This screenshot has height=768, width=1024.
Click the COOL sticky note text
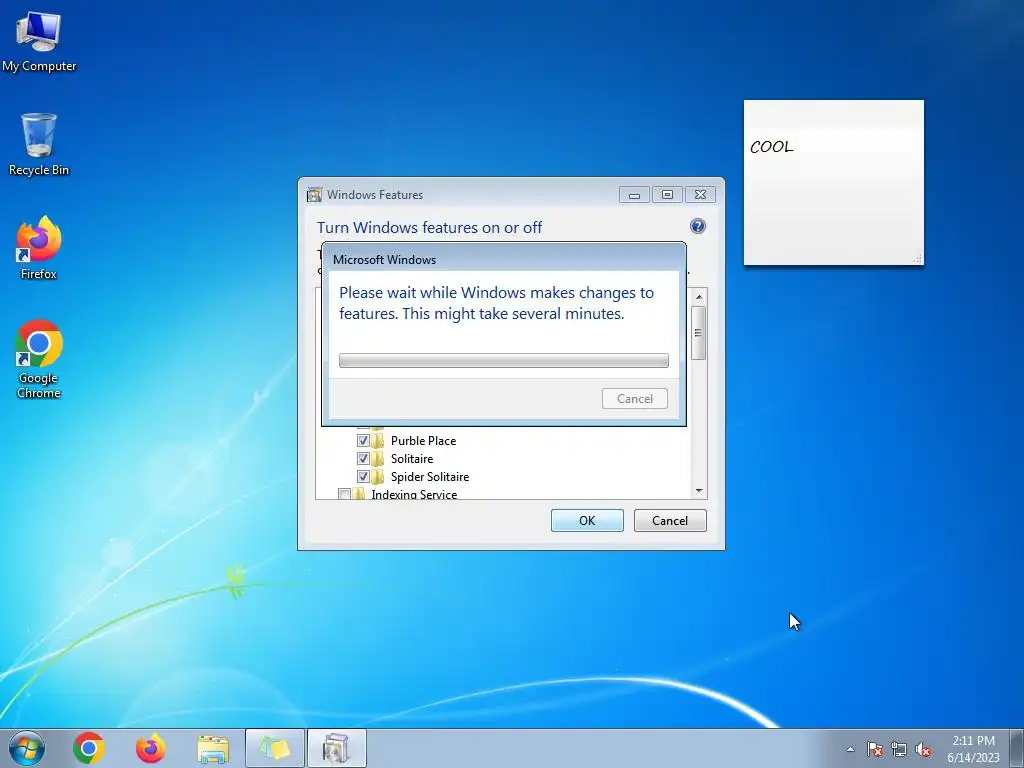771,147
